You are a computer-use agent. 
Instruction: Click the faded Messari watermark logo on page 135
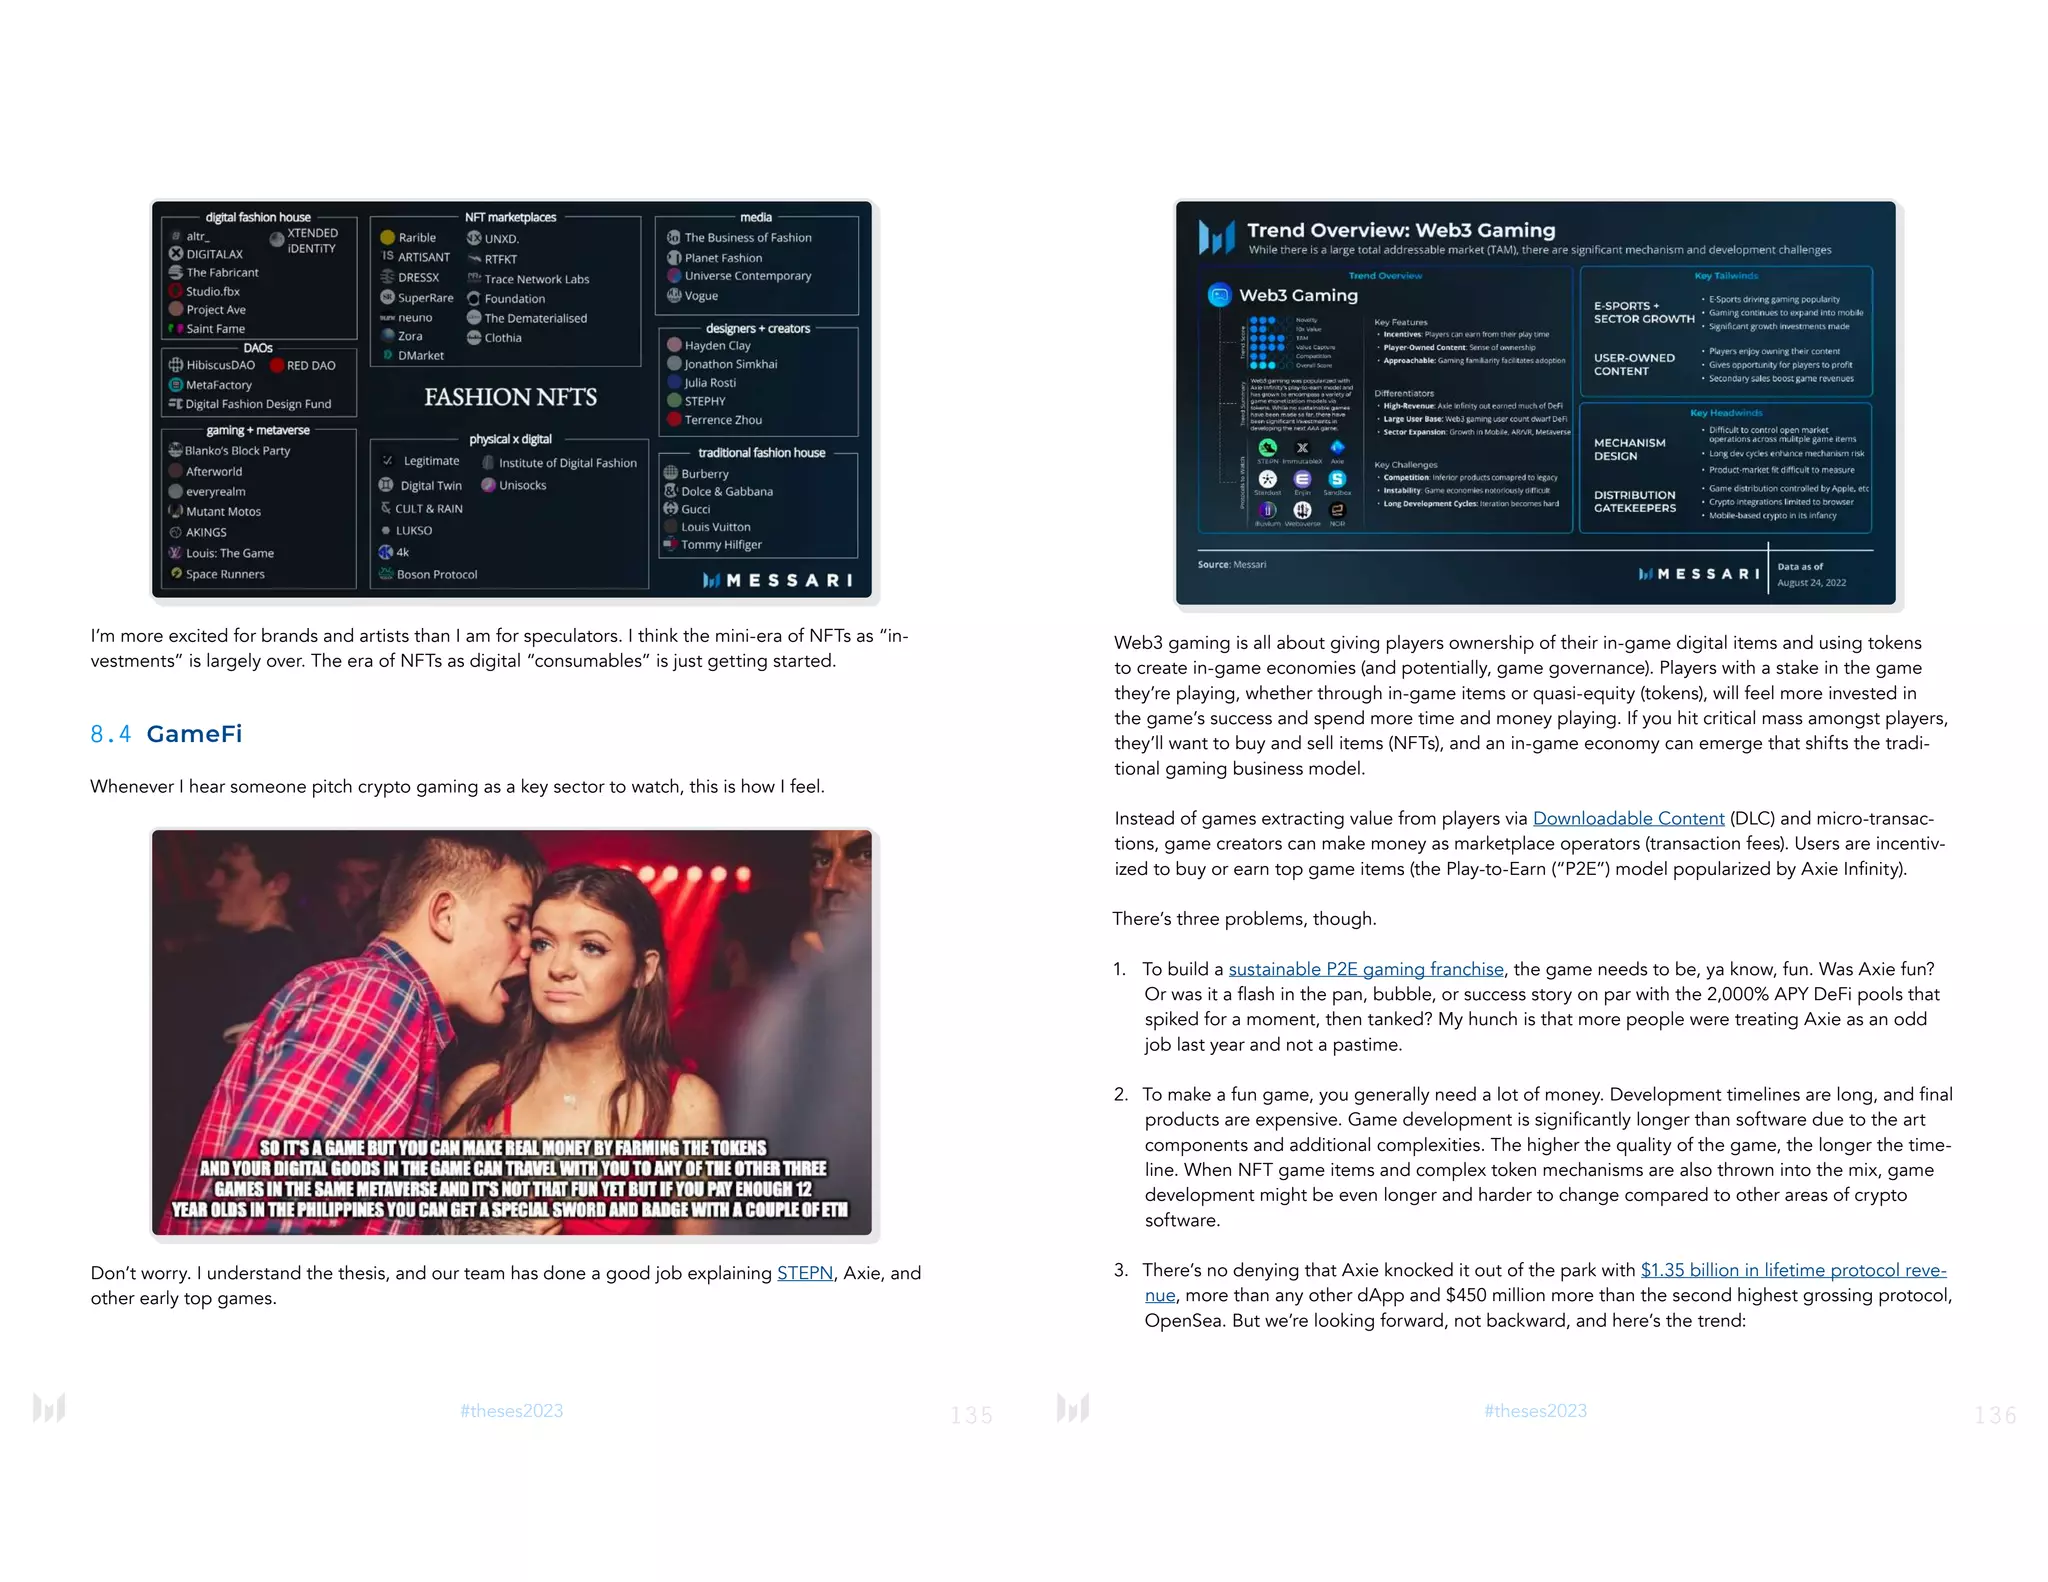[49, 1408]
